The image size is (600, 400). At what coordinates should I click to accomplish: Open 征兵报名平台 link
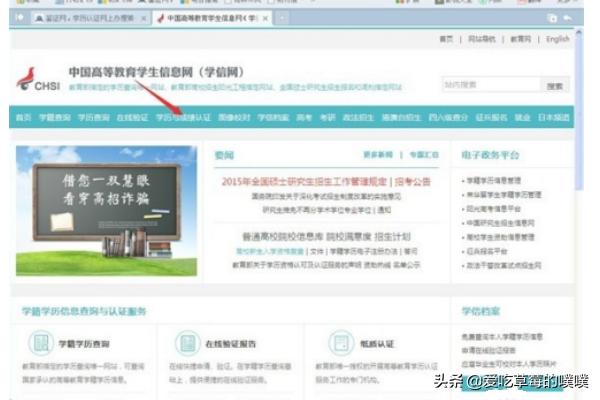(x=487, y=251)
